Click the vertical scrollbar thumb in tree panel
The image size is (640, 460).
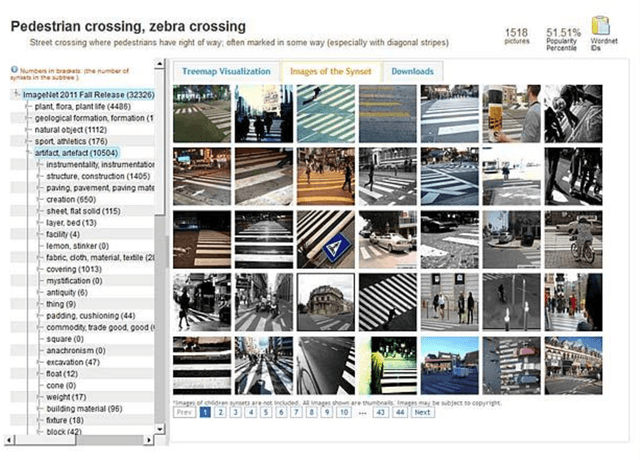(x=160, y=141)
